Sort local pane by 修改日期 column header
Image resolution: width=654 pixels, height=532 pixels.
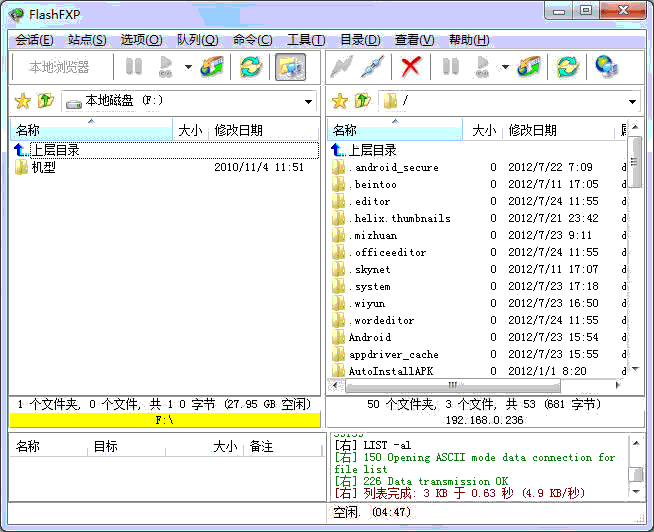pyautogui.click(x=263, y=130)
